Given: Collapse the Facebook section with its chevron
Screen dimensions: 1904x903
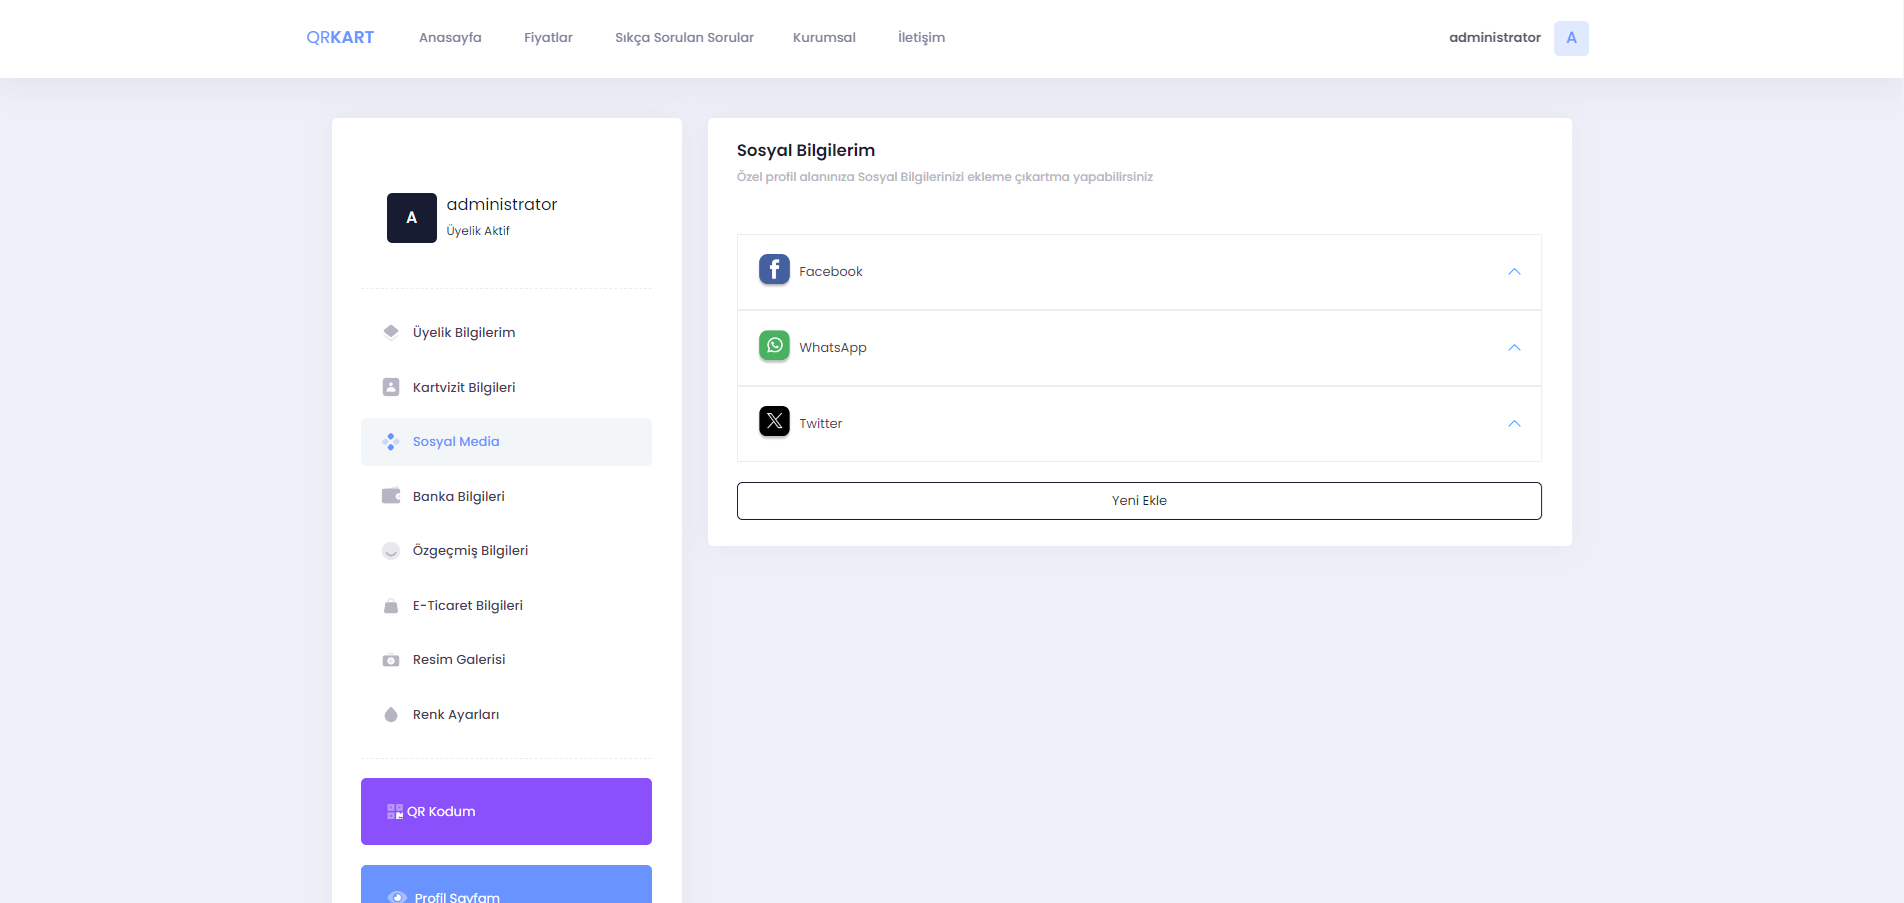Looking at the screenshot, I should click(1513, 272).
